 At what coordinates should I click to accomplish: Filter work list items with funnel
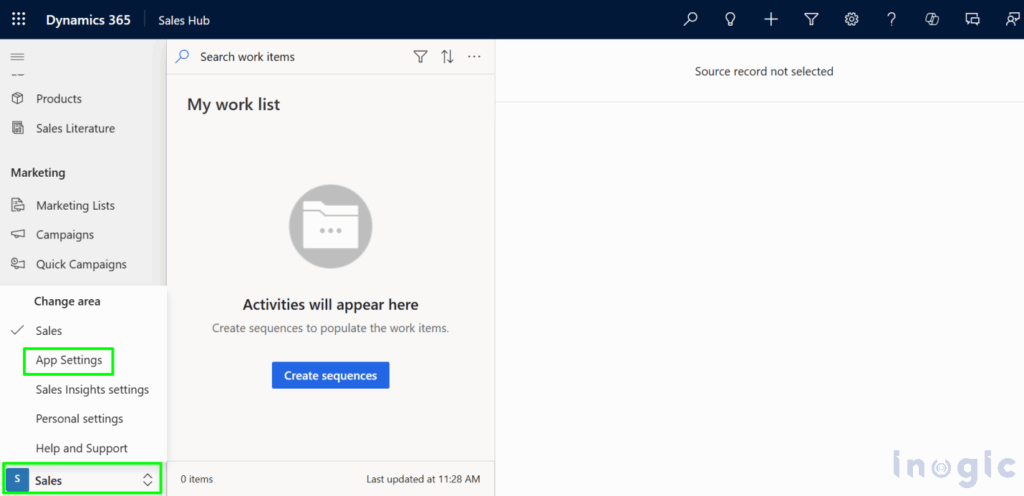[420, 57]
